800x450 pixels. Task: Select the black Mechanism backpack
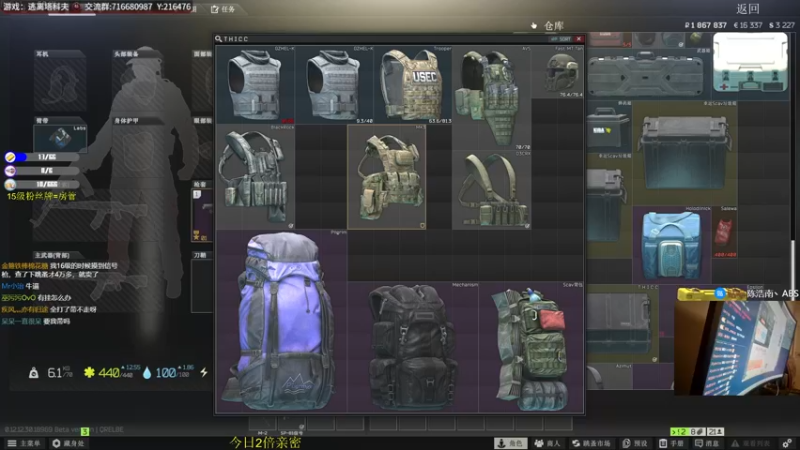(x=413, y=347)
